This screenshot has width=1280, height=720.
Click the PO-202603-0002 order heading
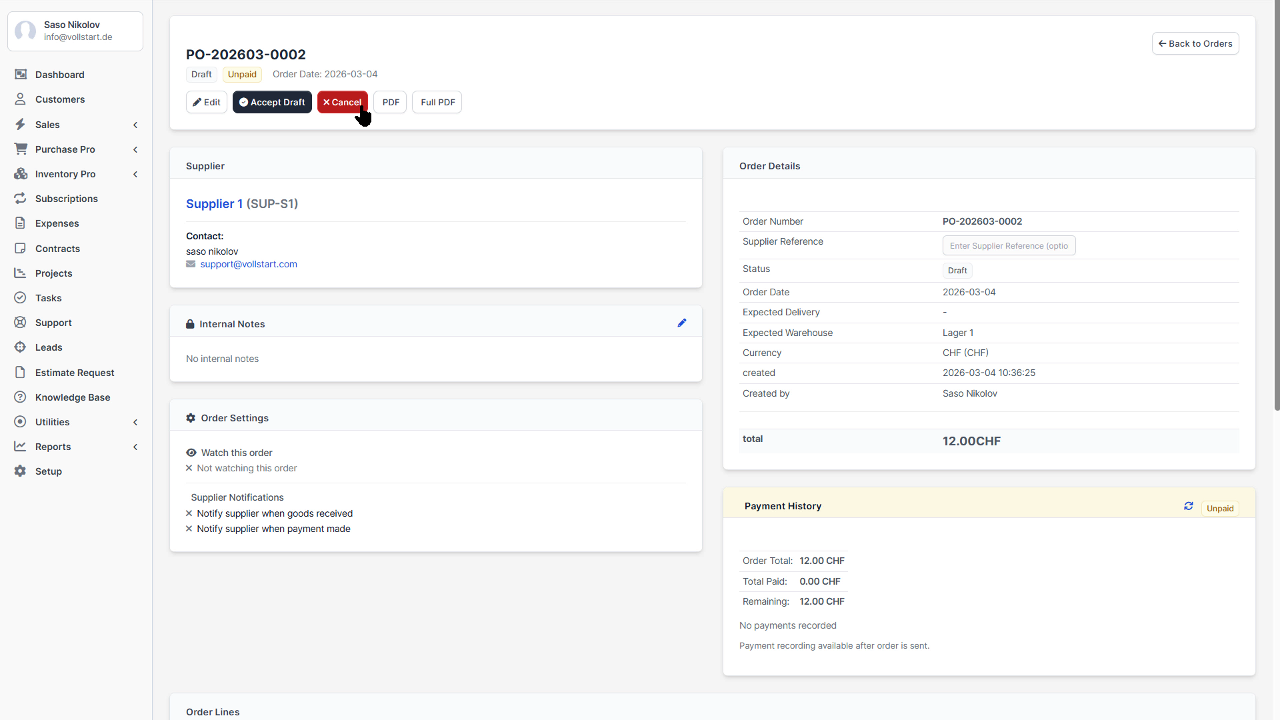(x=246, y=55)
